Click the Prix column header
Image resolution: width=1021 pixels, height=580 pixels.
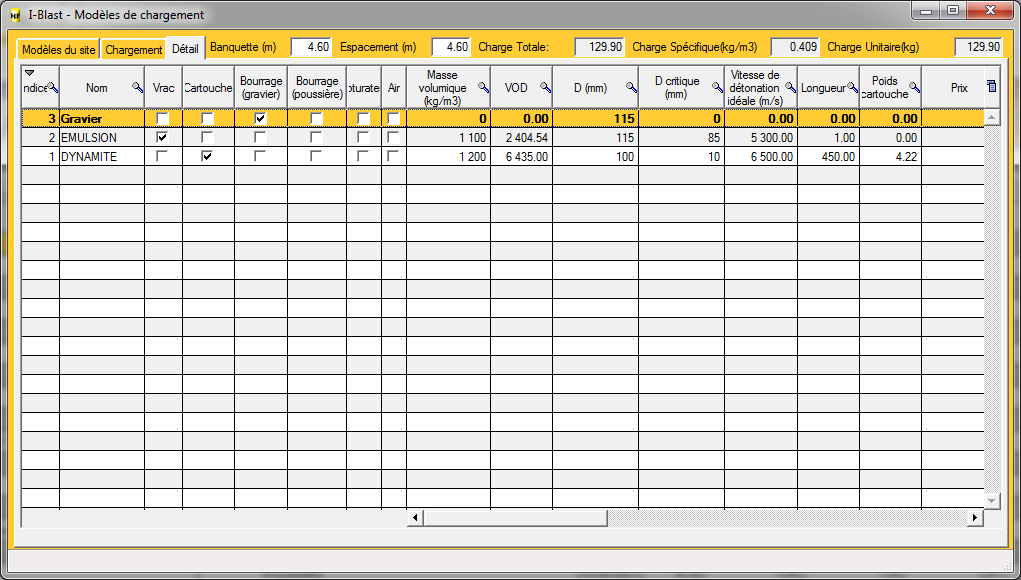(x=958, y=88)
